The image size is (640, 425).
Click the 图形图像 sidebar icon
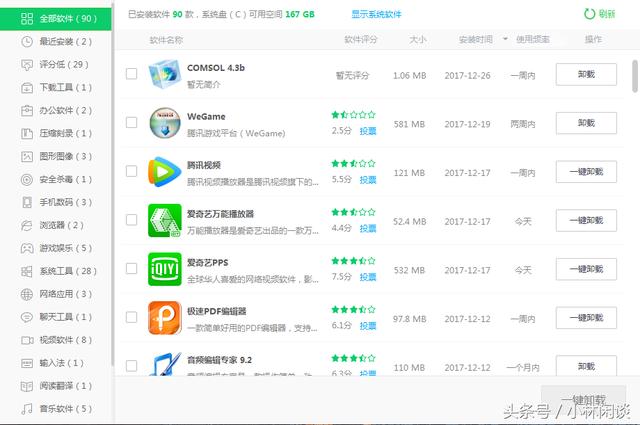27,156
